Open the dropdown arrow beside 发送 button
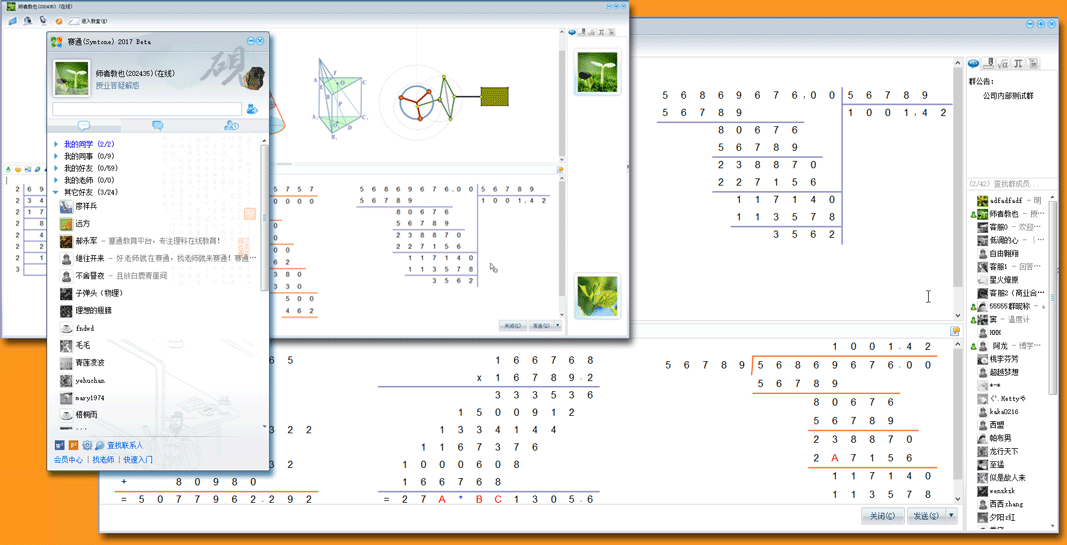This screenshot has width=1067, height=545. click(x=951, y=516)
